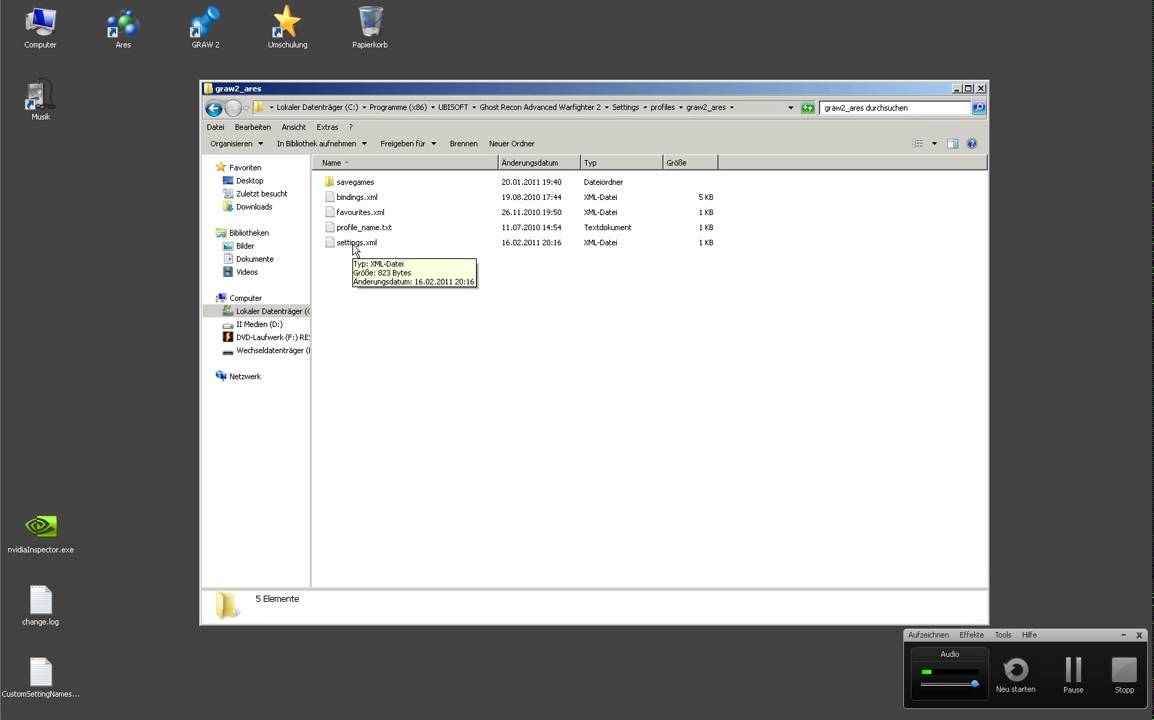
Task: Open the In Bibliothek aufnehmen dropdown
Action: (x=322, y=144)
